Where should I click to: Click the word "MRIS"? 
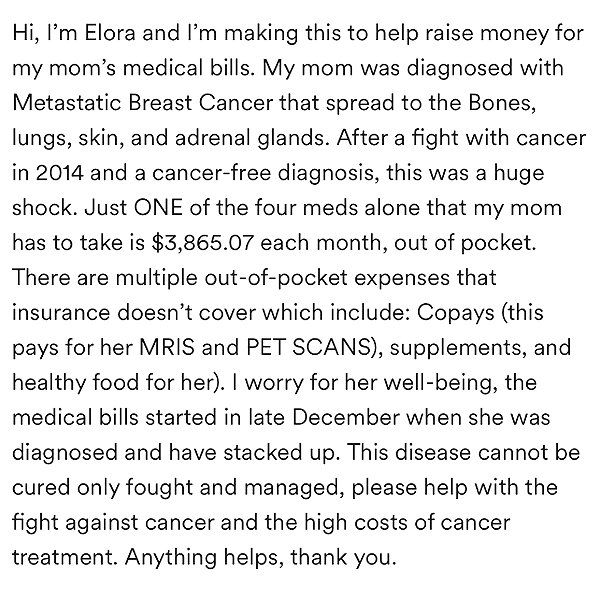tap(166, 347)
